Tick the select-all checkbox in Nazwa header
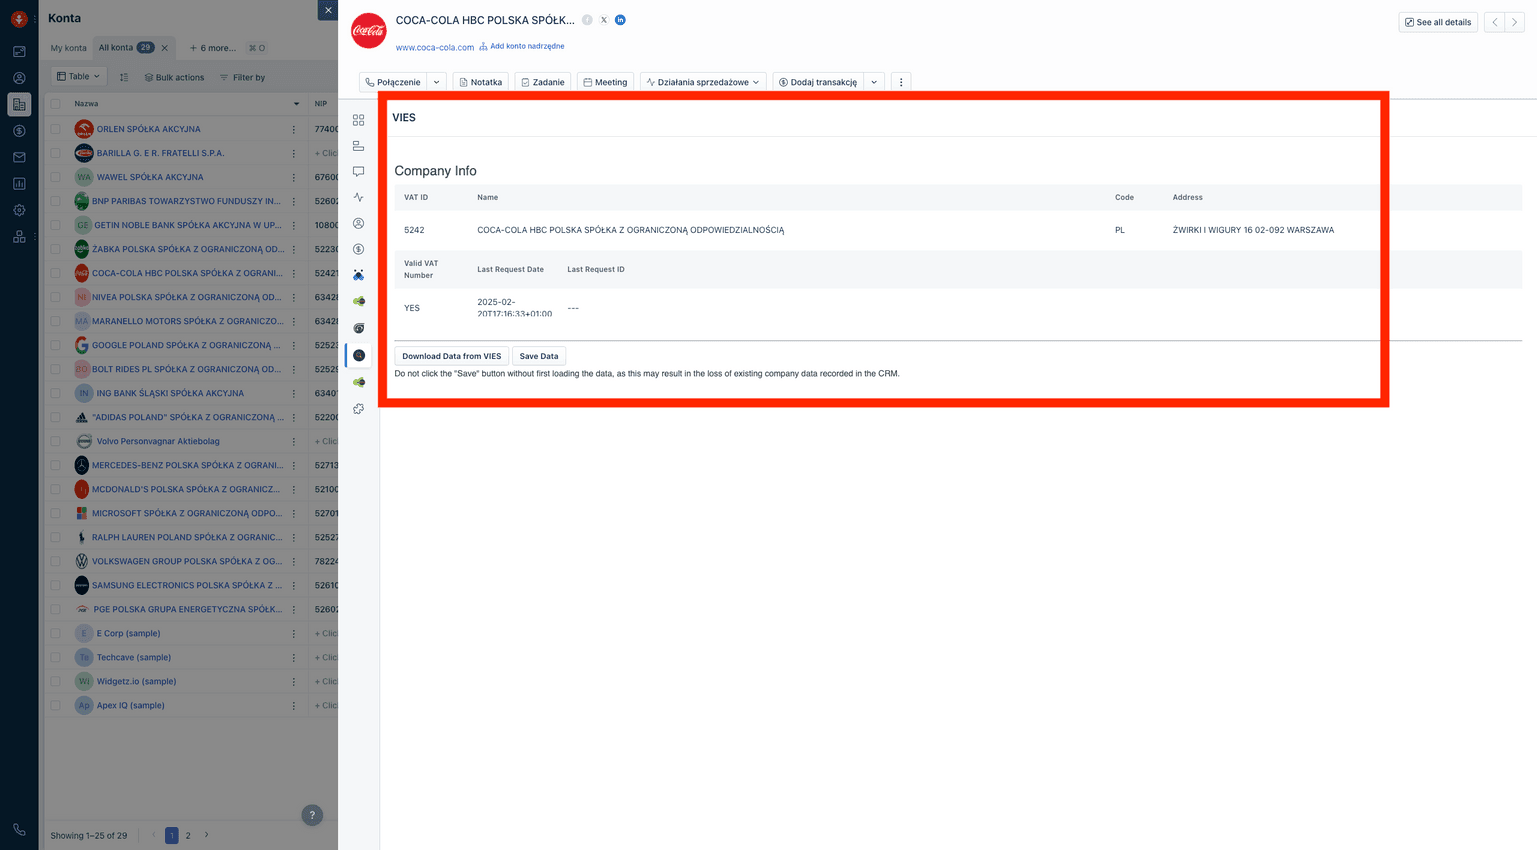 click(56, 104)
